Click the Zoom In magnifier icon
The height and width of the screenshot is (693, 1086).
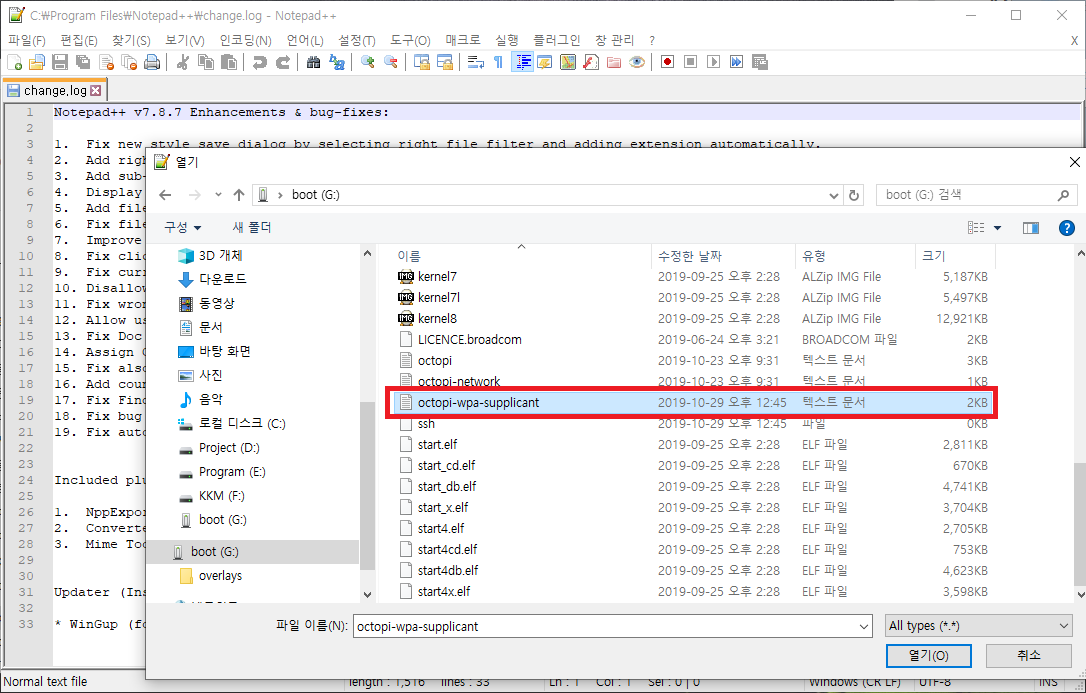(368, 62)
